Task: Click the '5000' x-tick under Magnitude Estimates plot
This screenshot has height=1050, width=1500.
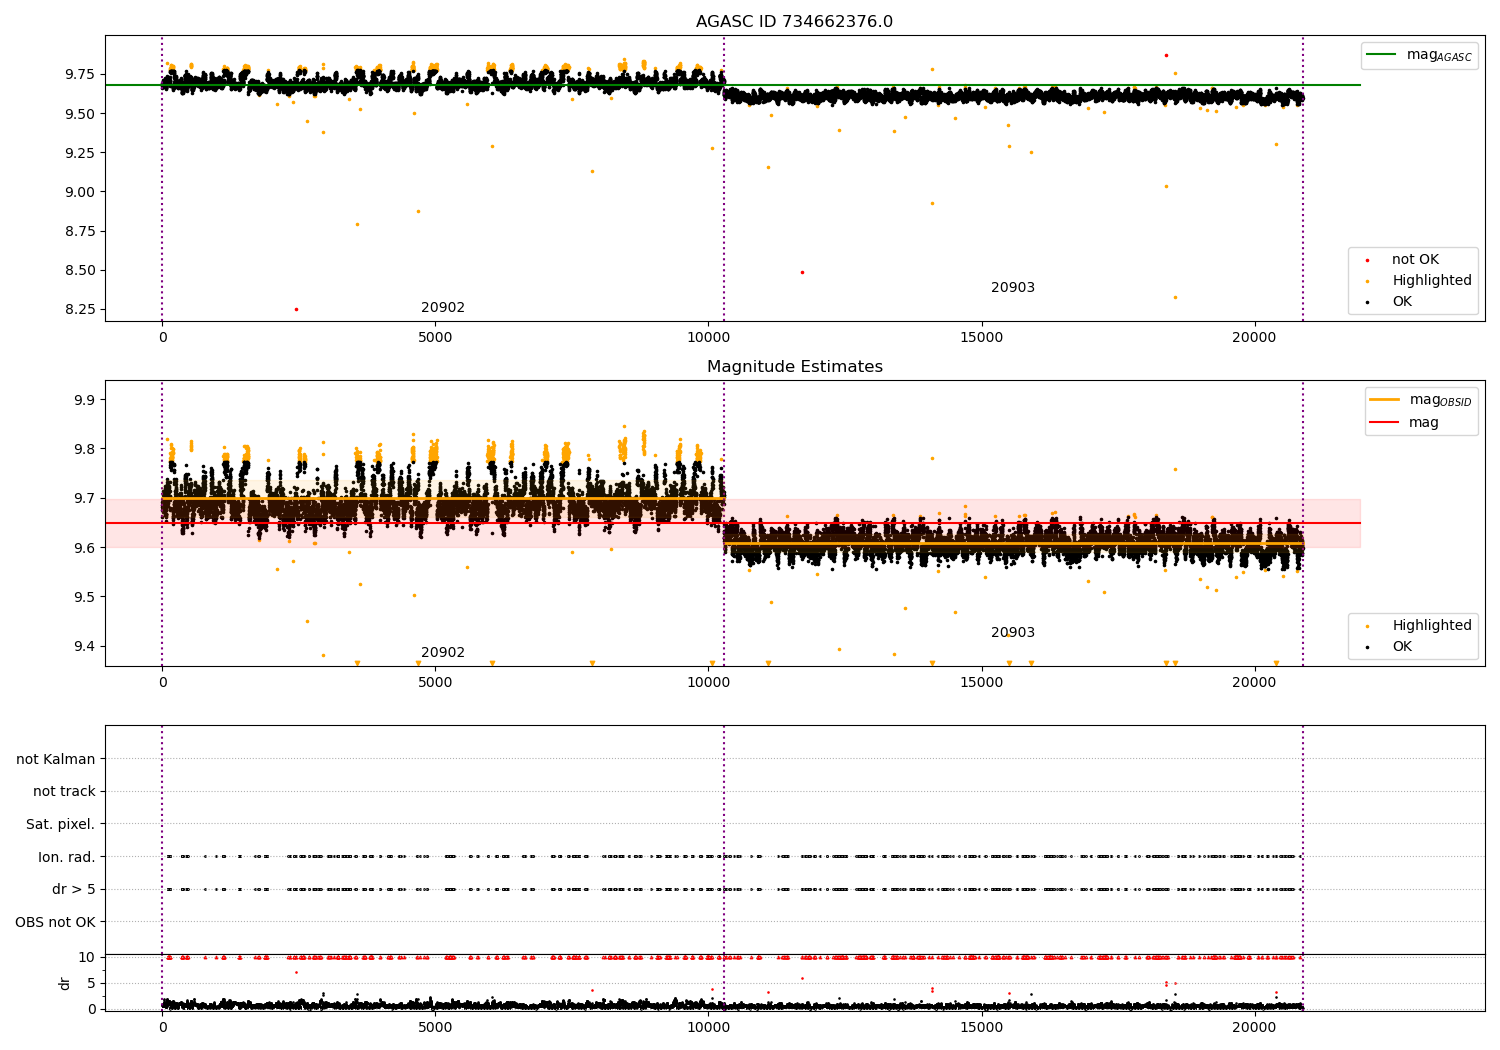Action: (x=435, y=682)
